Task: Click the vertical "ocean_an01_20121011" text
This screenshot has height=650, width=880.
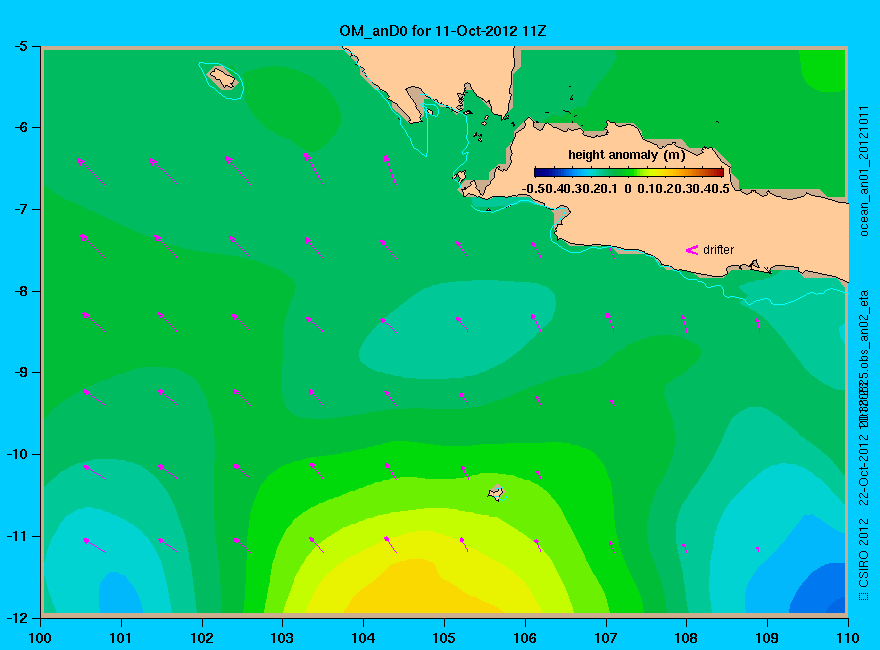Action: point(864,171)
